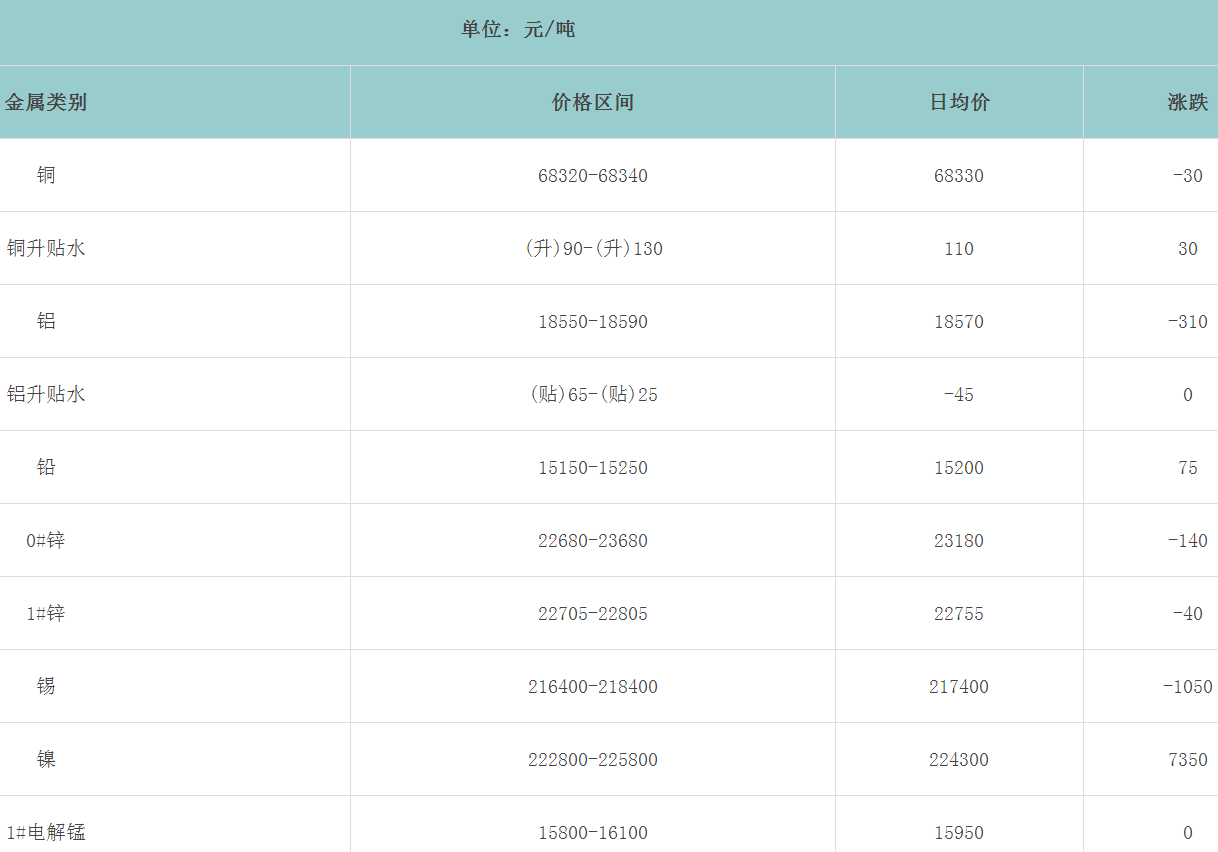Click the 1#锌 row label
The image size is (1218, 852).
tap(46, 613)
